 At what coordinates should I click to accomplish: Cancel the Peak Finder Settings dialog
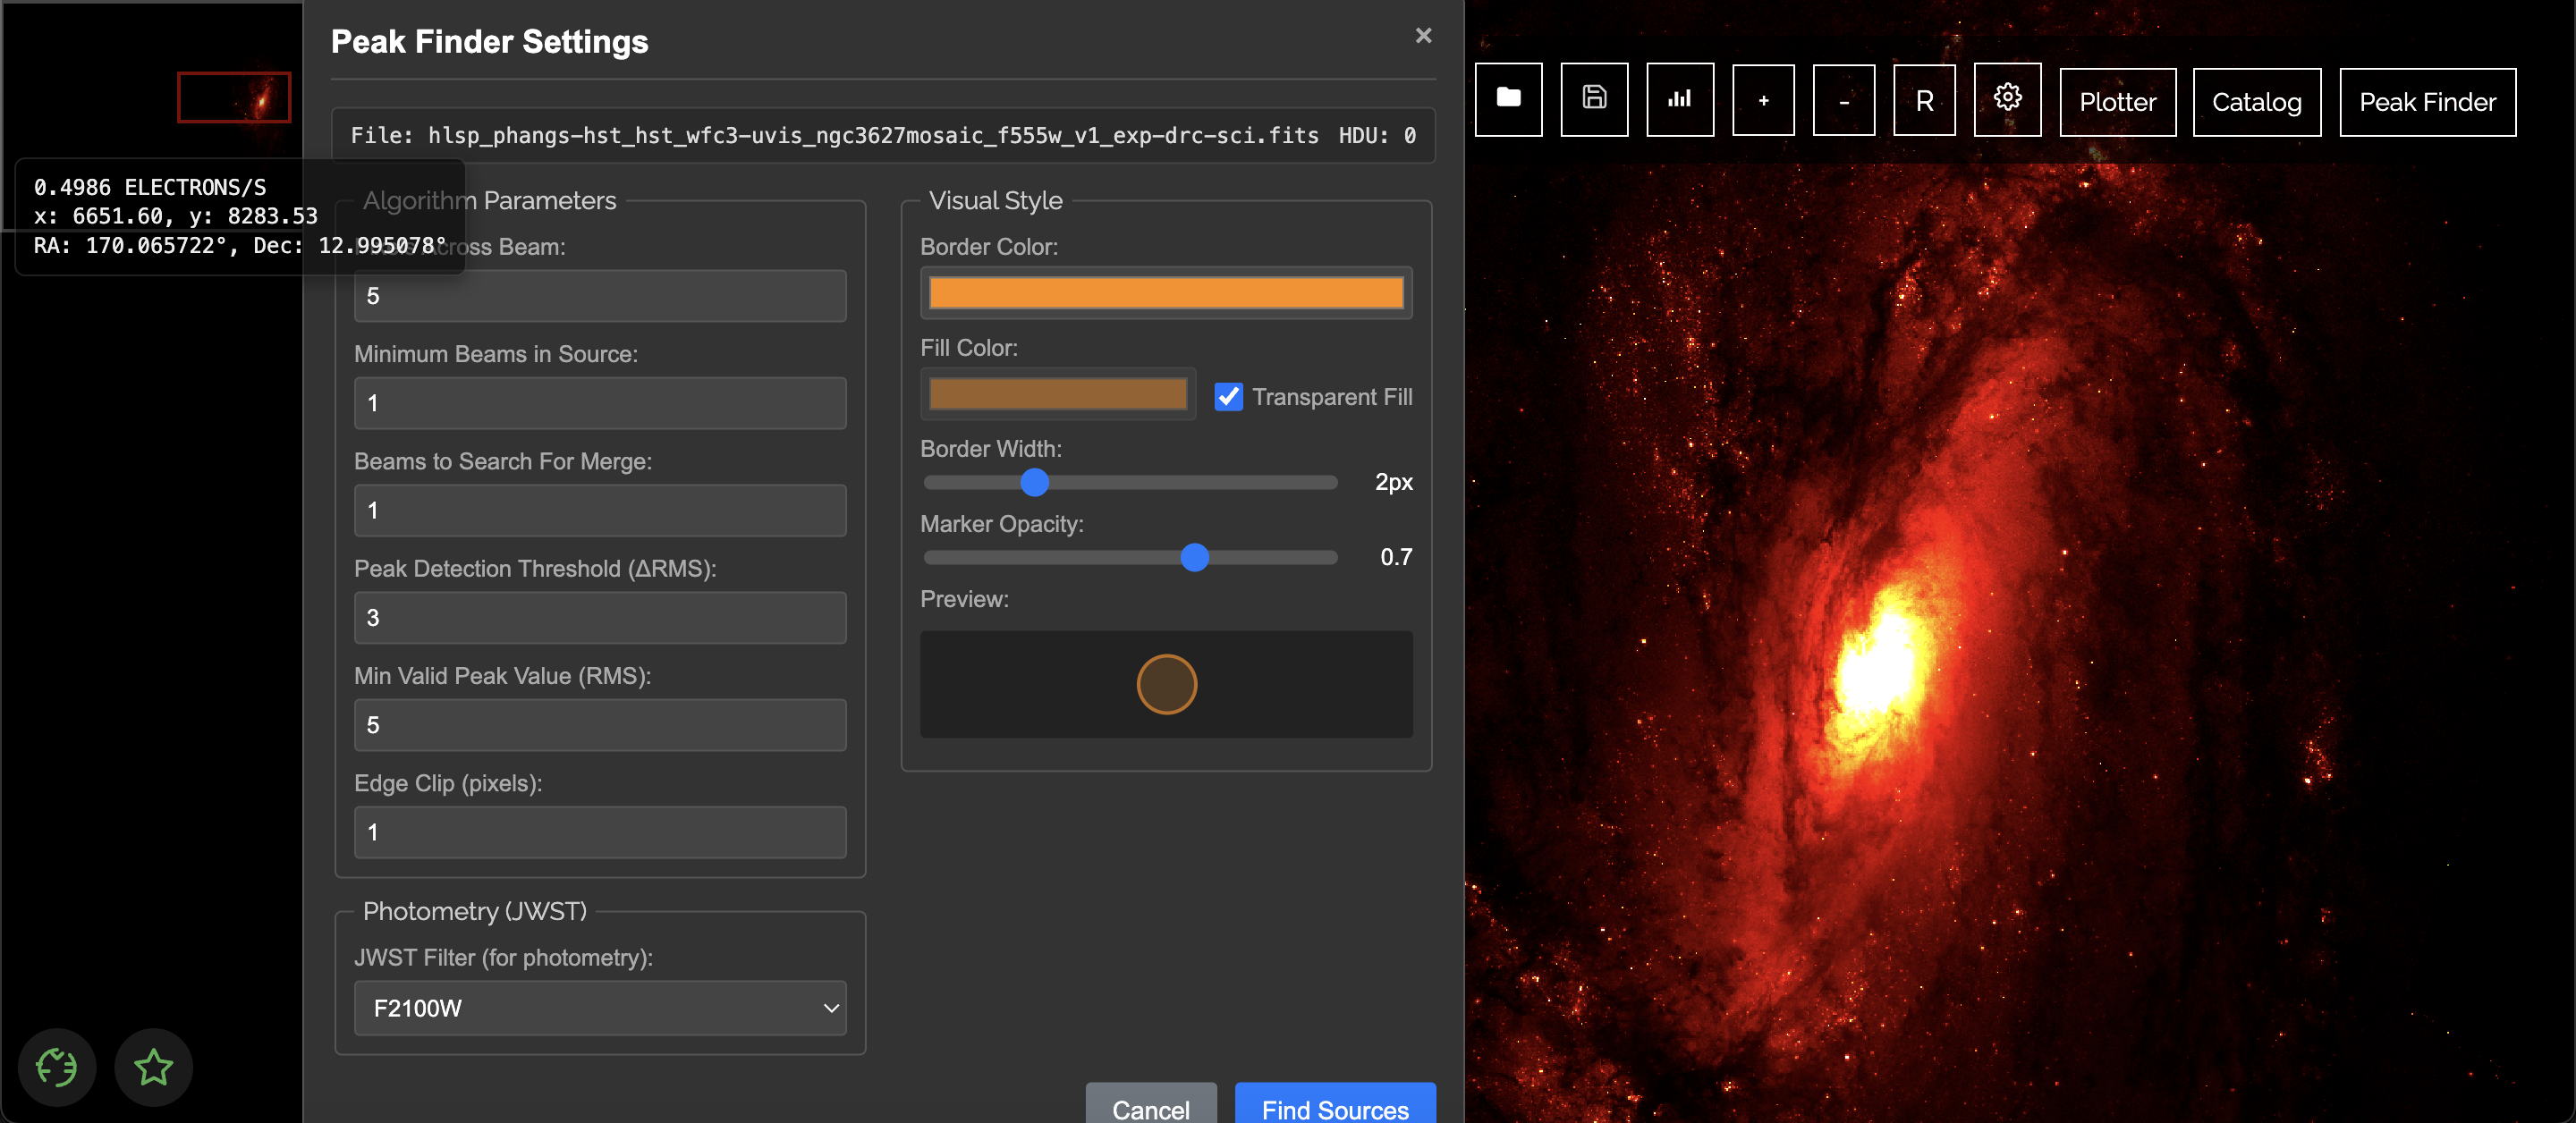click(x=1151, y=1109)
